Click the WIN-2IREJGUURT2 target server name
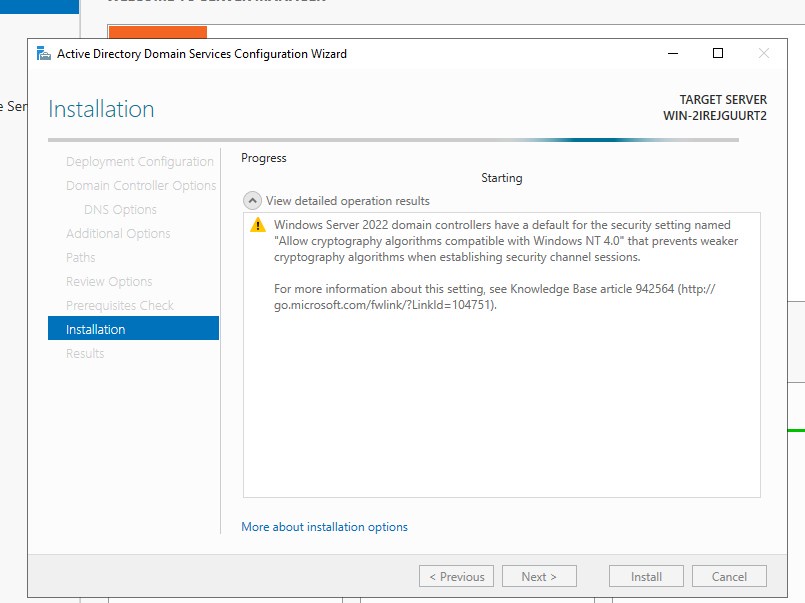The width and height of the screenshot is (805, 603). (715, 115)
